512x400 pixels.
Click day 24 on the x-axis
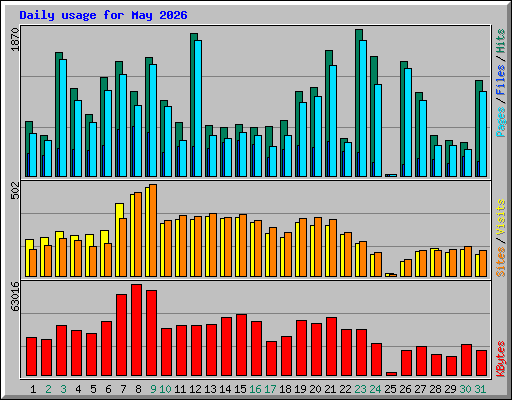375,389
